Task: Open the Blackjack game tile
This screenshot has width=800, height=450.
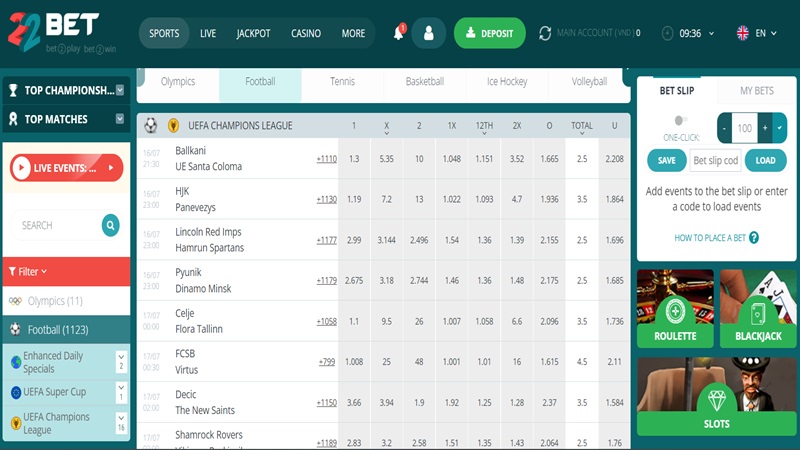Action: pos(758,309)
